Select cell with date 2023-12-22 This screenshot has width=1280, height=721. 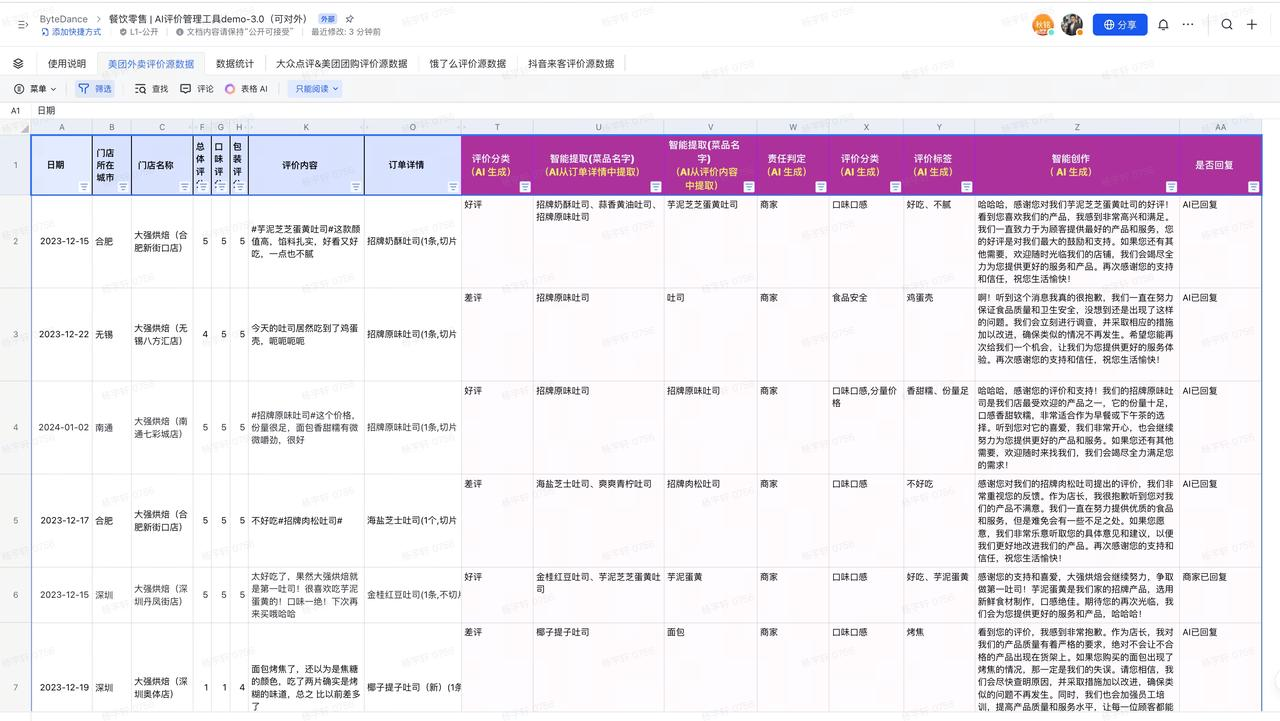pyautogui.click(x=63, y=334)
